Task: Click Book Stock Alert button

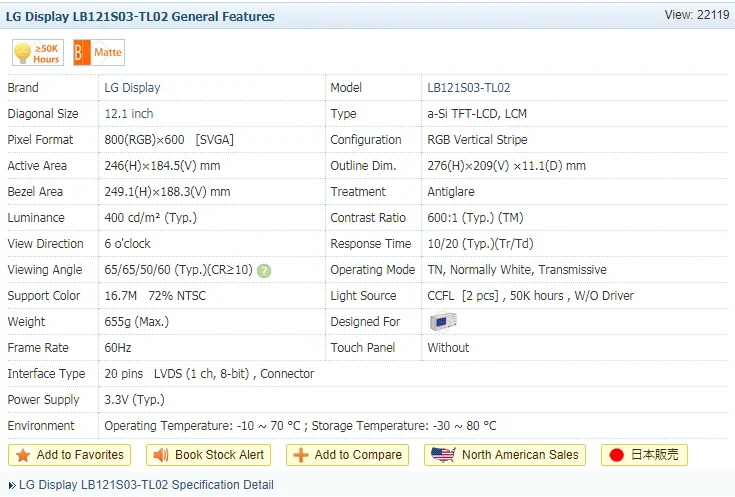Action: click(x=209, y=455)
